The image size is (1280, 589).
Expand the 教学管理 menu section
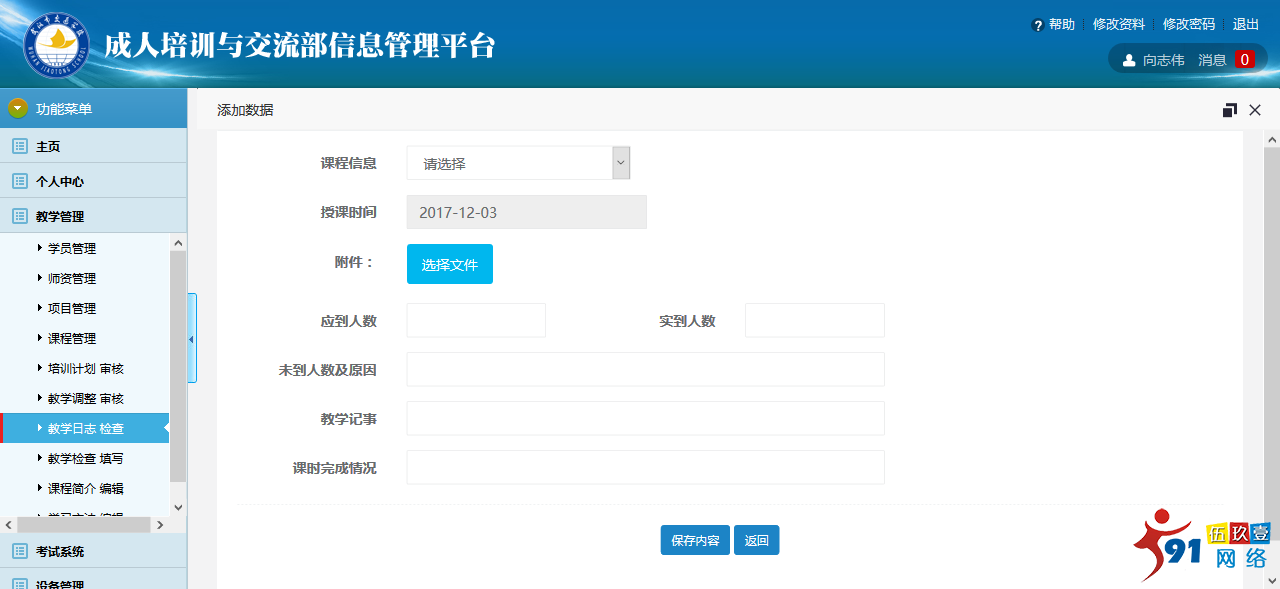tap(60, 216)
